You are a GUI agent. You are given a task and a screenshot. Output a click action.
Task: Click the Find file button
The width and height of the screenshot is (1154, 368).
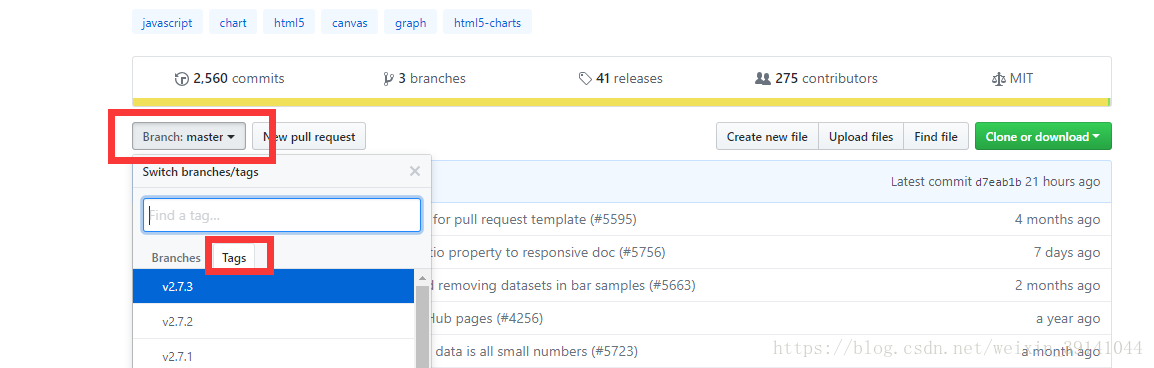936,136
